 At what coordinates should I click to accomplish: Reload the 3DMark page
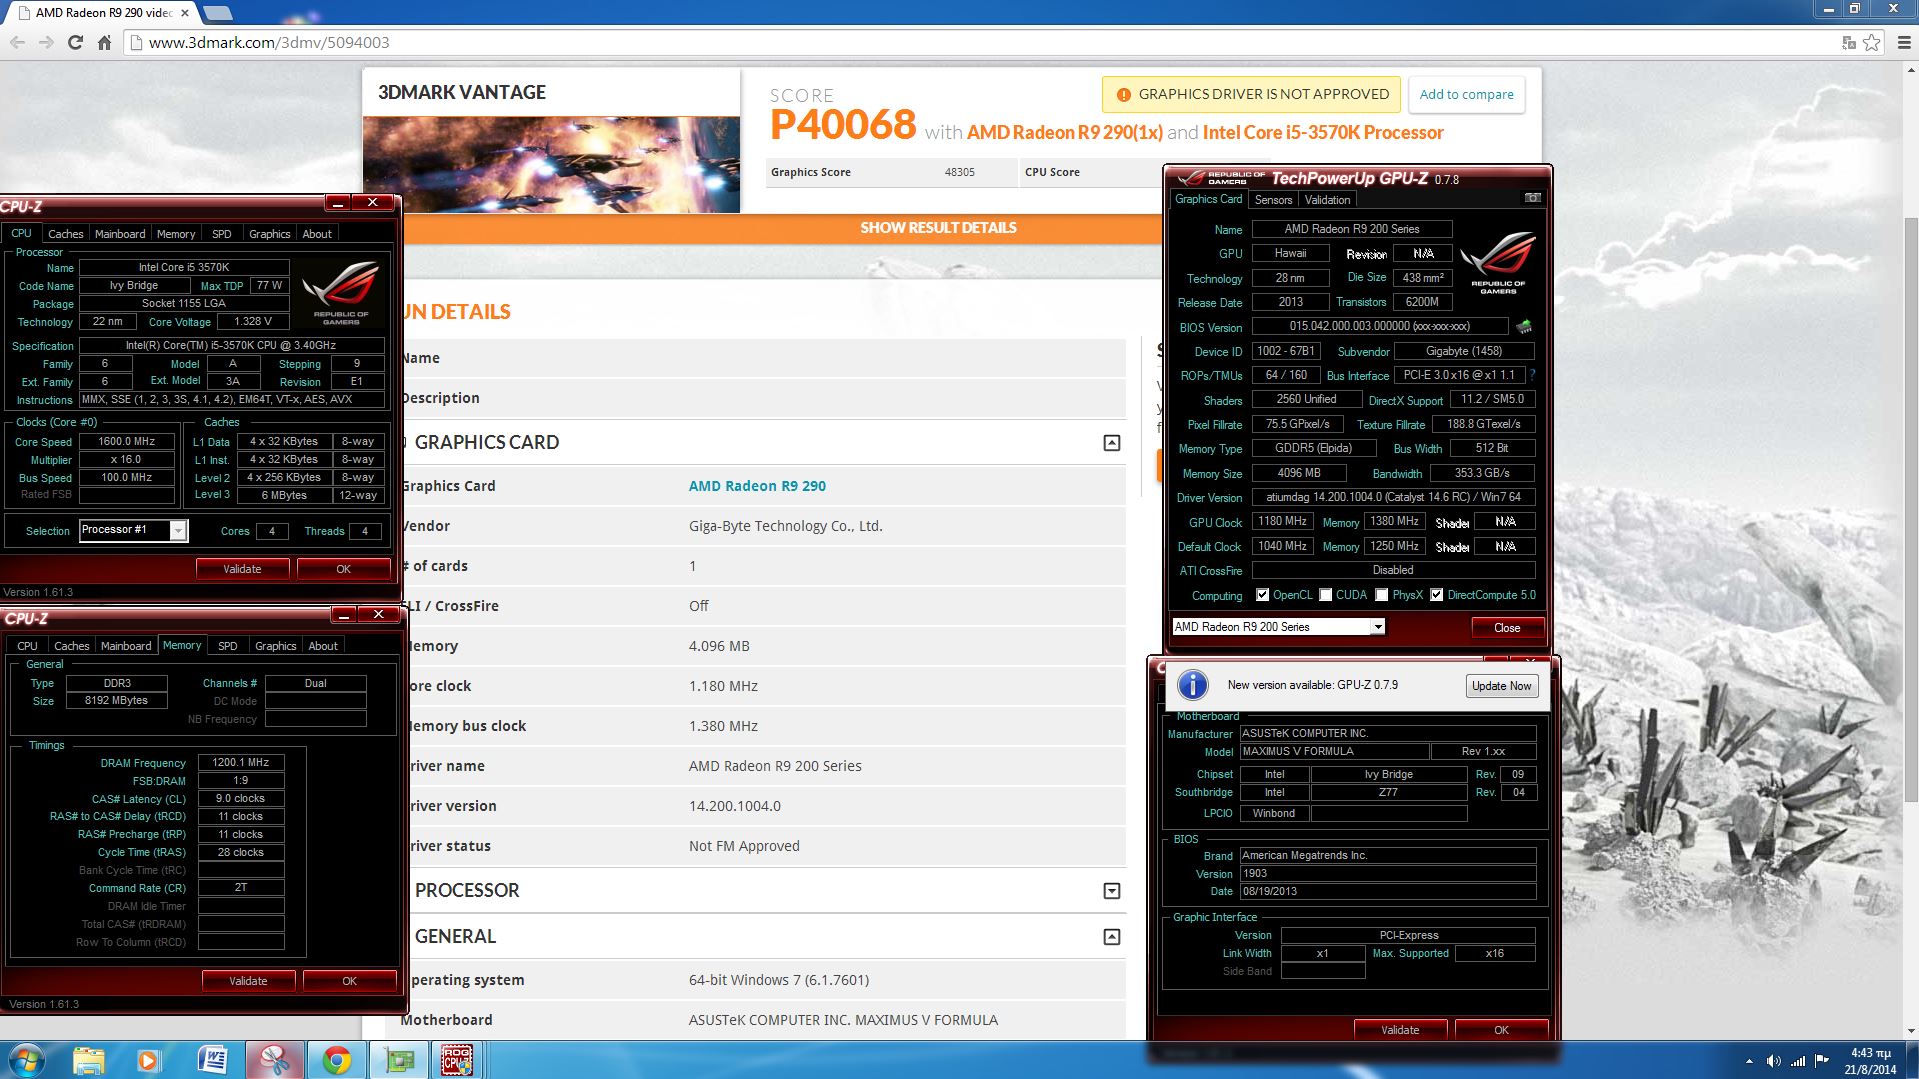(x=75, y=42)
